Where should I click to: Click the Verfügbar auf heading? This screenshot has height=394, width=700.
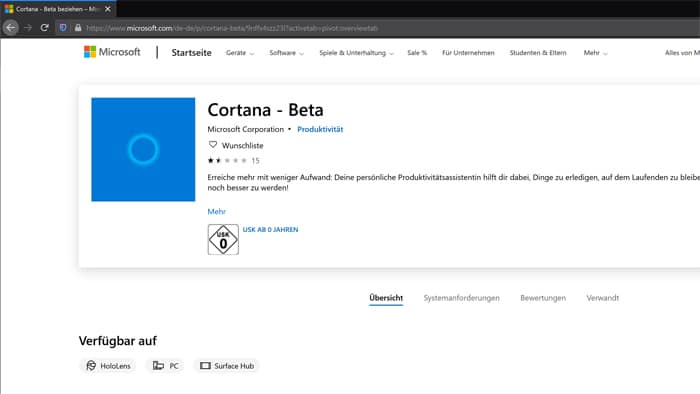pyautogui.click(x=117, y=341)
